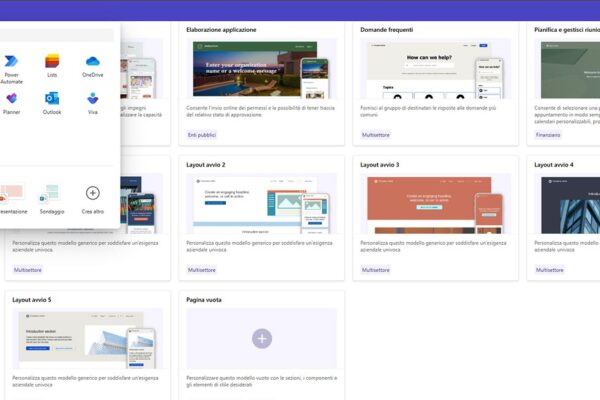Choose the Layout avvio 2 thumbnail
The height and width of the screenshot is (400, 600).
point(262,204)
